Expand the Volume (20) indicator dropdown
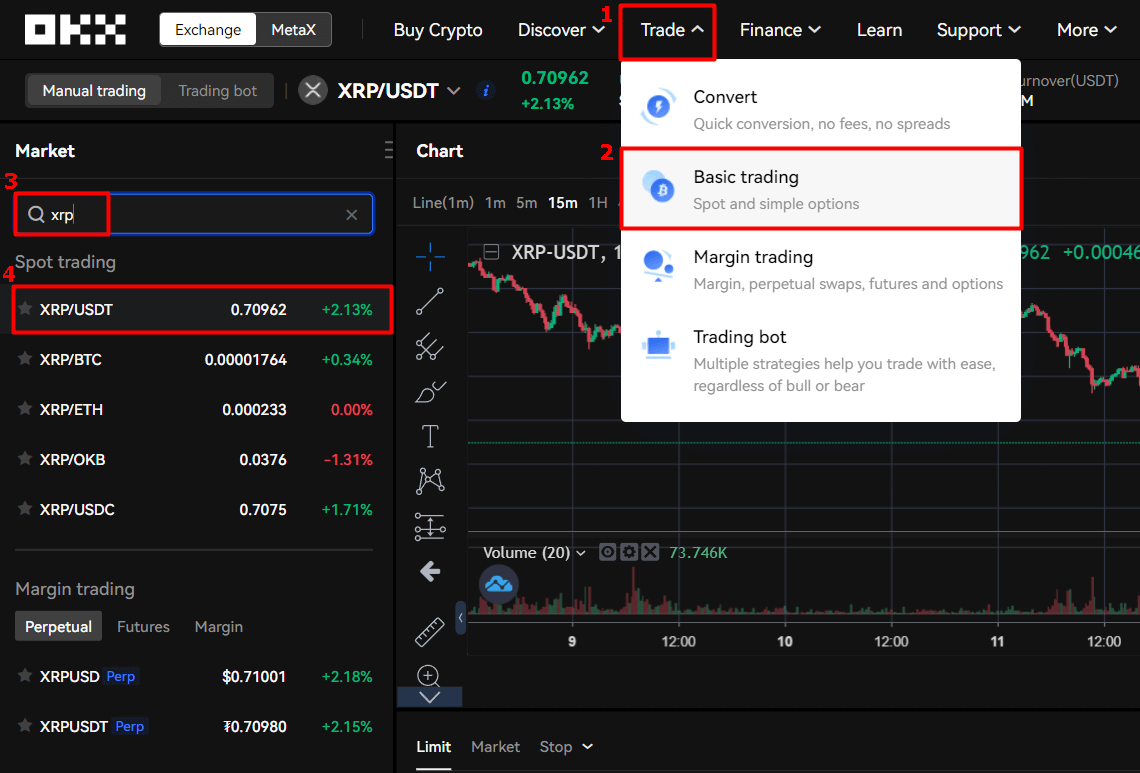The height and width of the screenshot is (773, 1140). 581,553
